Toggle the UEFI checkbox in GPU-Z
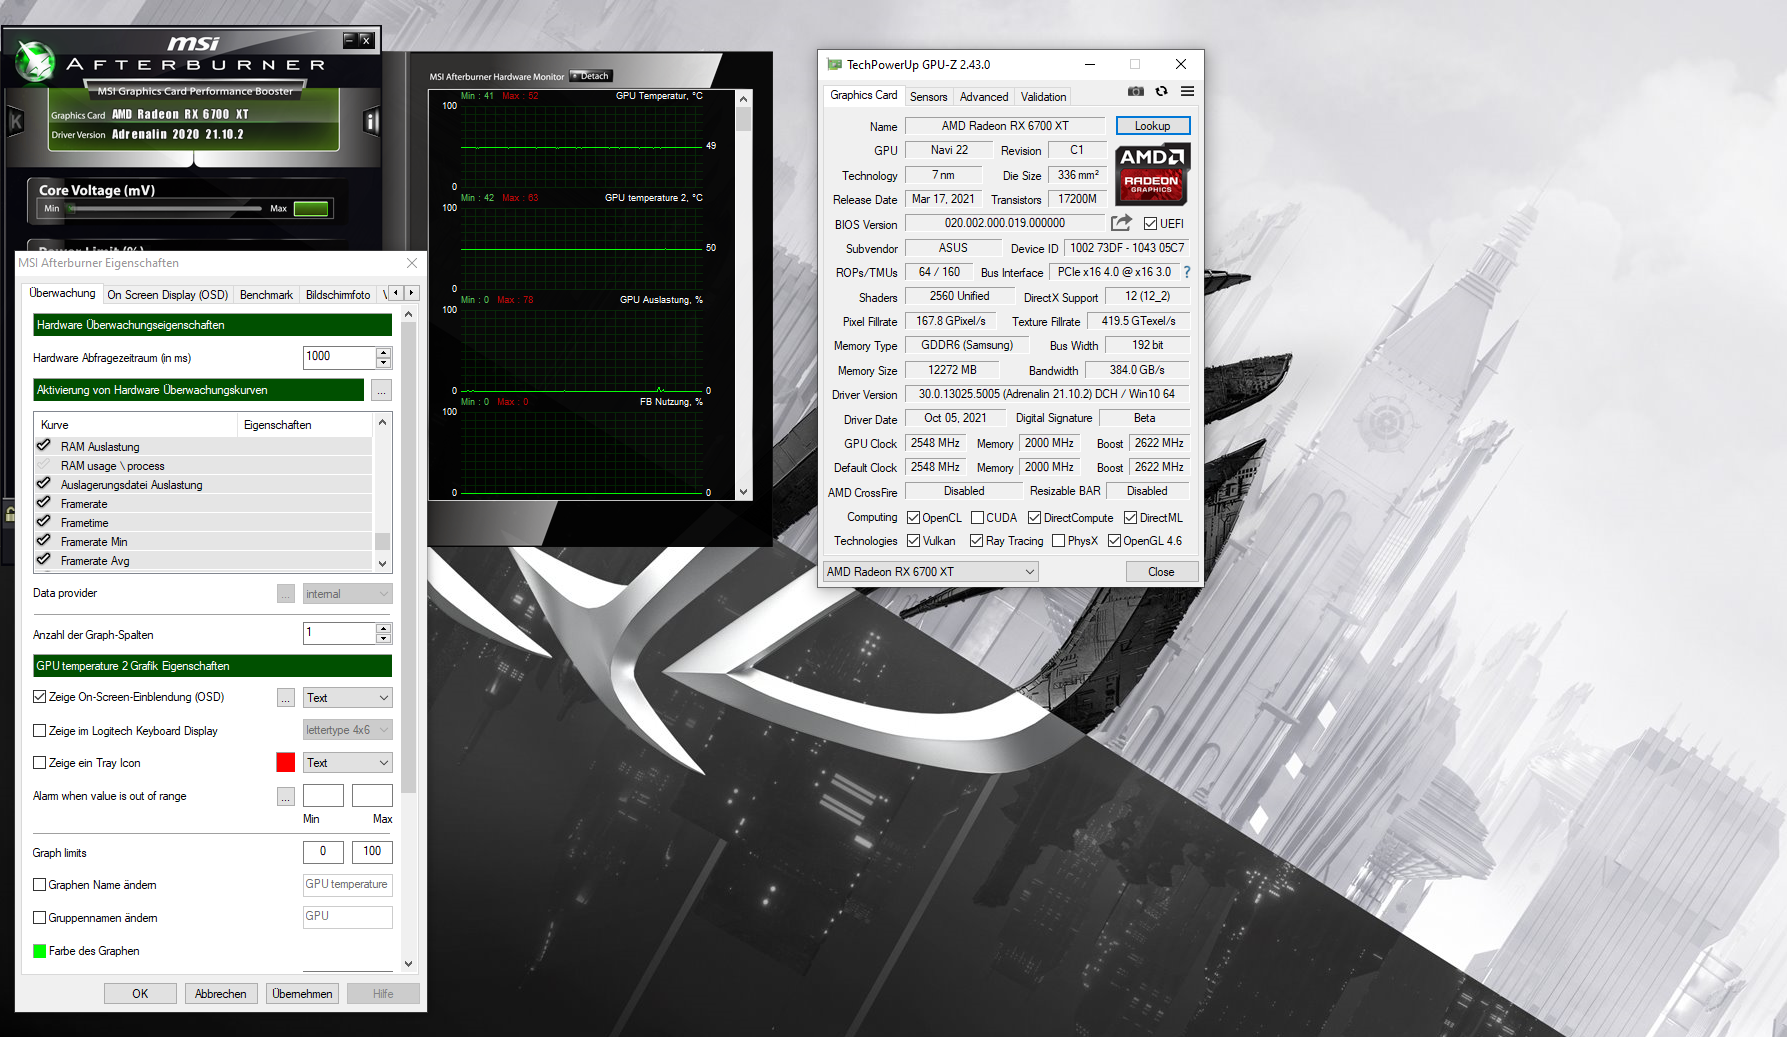 pyautogui.click(x=1150, y=224)
